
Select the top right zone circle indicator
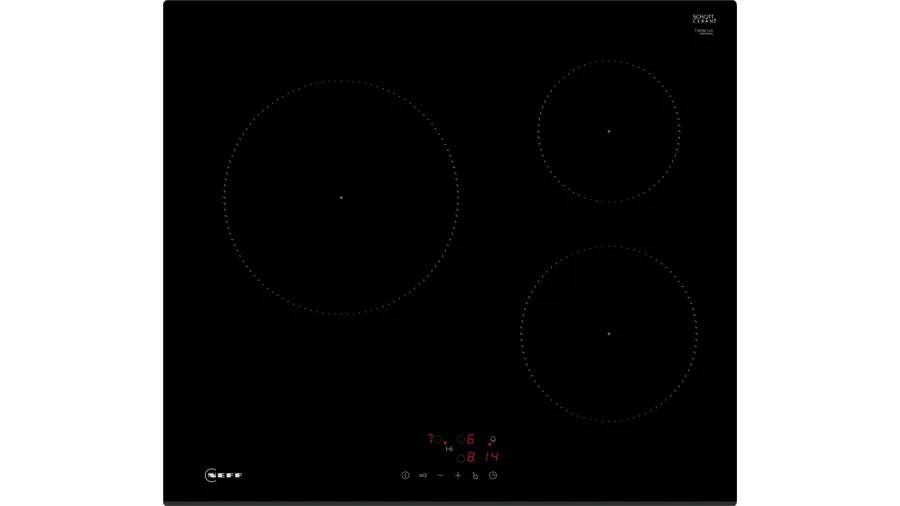tap(460, 439)
